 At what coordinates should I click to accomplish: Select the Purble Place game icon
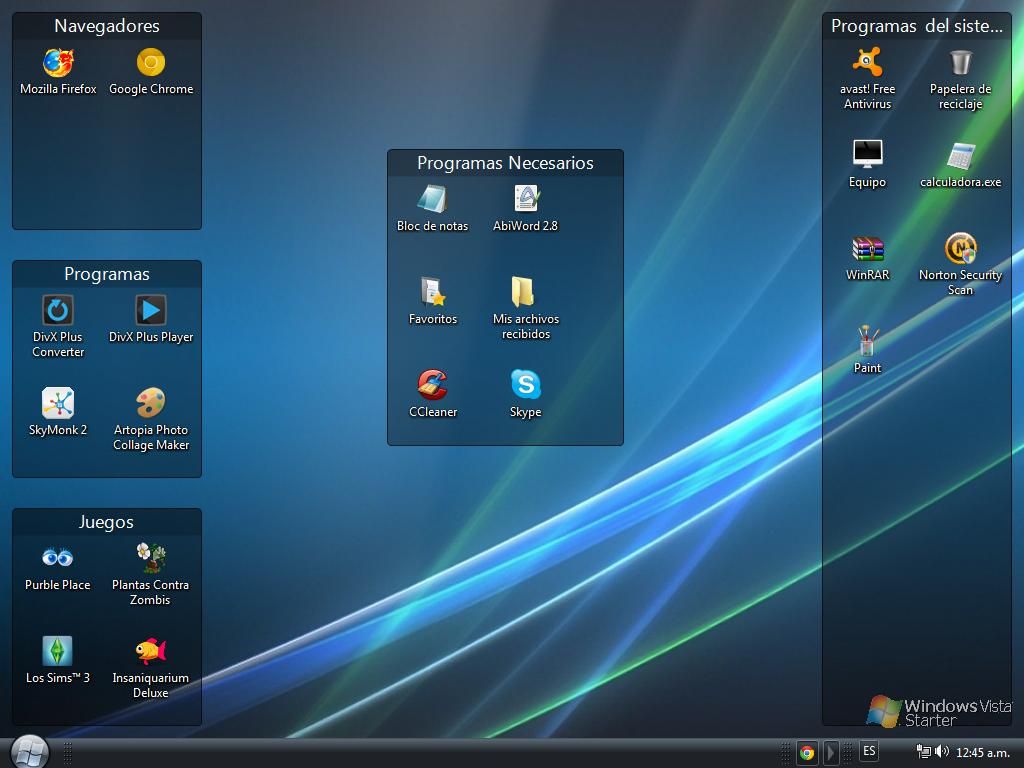(x=58, y=558)
